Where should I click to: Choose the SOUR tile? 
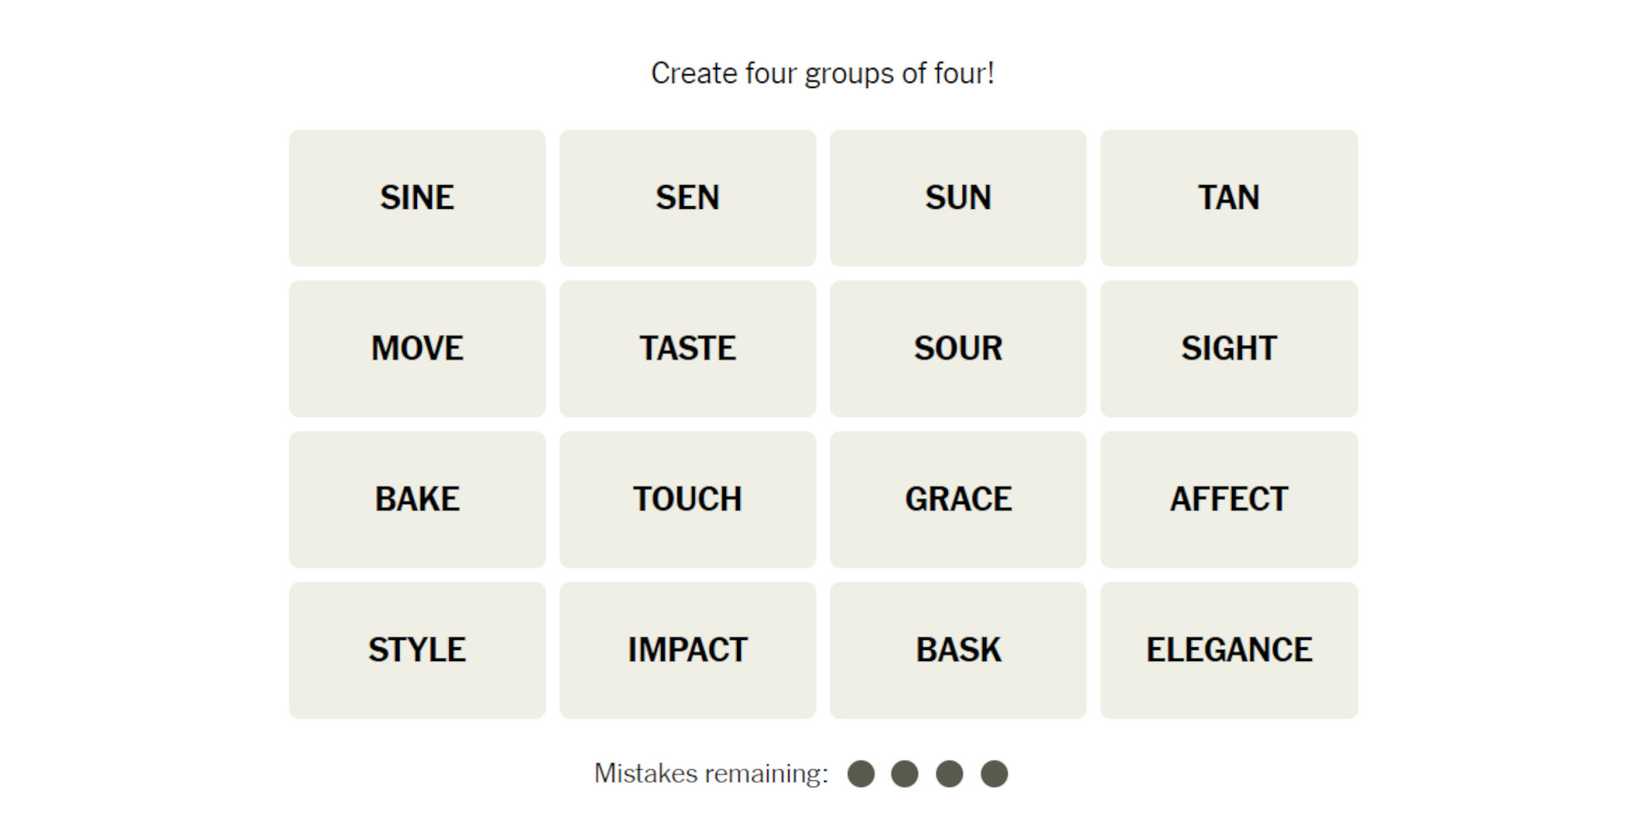[x=958, y=349]
